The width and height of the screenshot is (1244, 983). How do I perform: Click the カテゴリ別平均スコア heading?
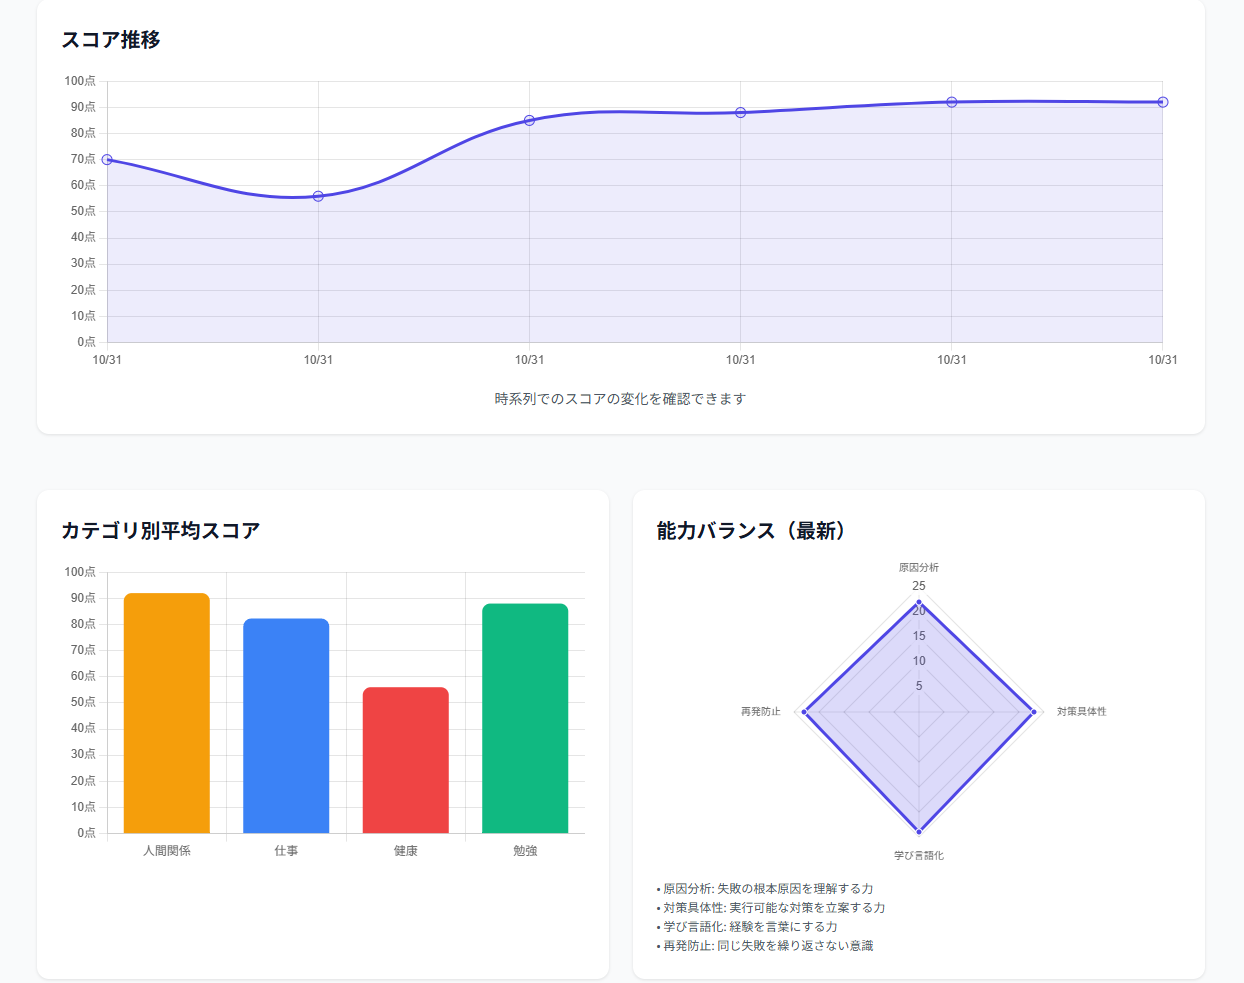[161, 531]
